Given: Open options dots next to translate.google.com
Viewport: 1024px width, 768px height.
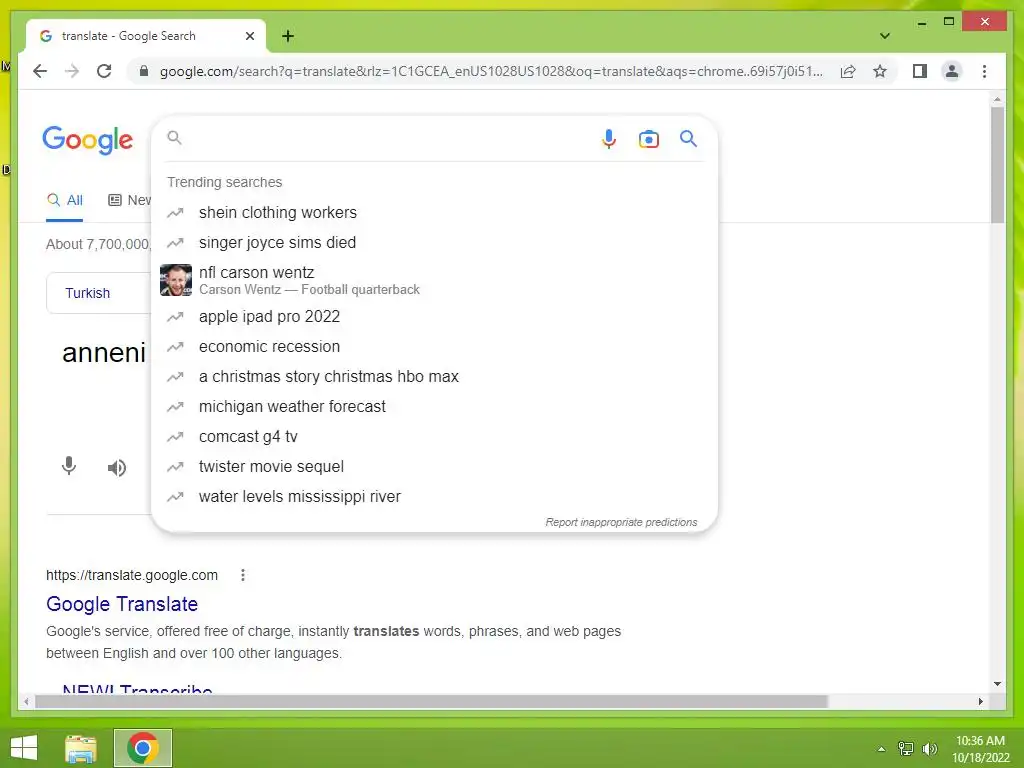Looking at the screenshot, I should pos(243,575).
